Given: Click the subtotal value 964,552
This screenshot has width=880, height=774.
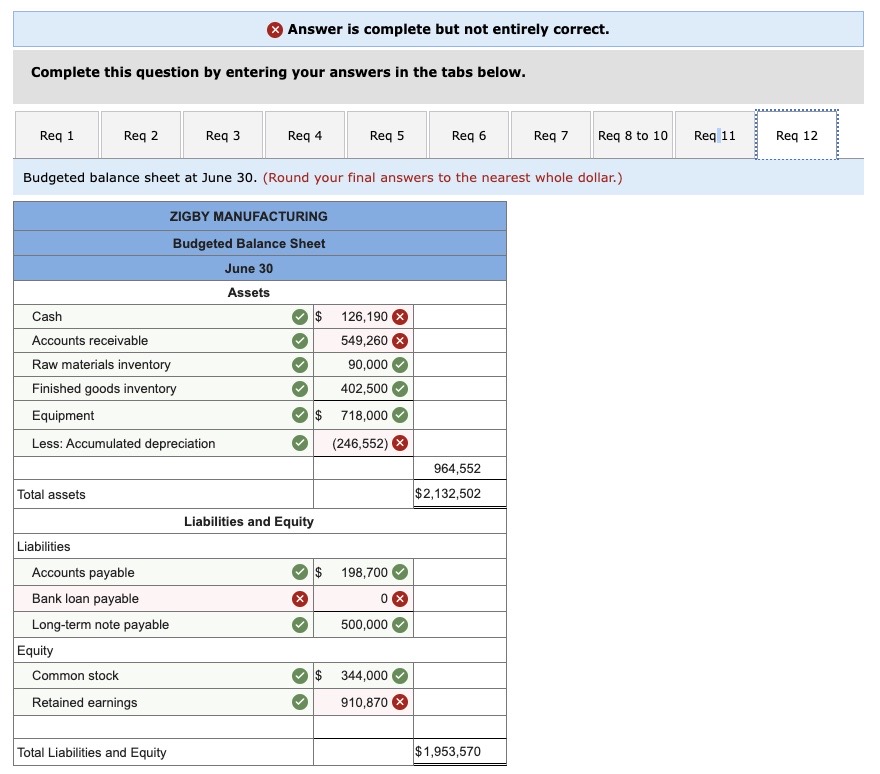Looking at the screenshot, I should [457, 468].
